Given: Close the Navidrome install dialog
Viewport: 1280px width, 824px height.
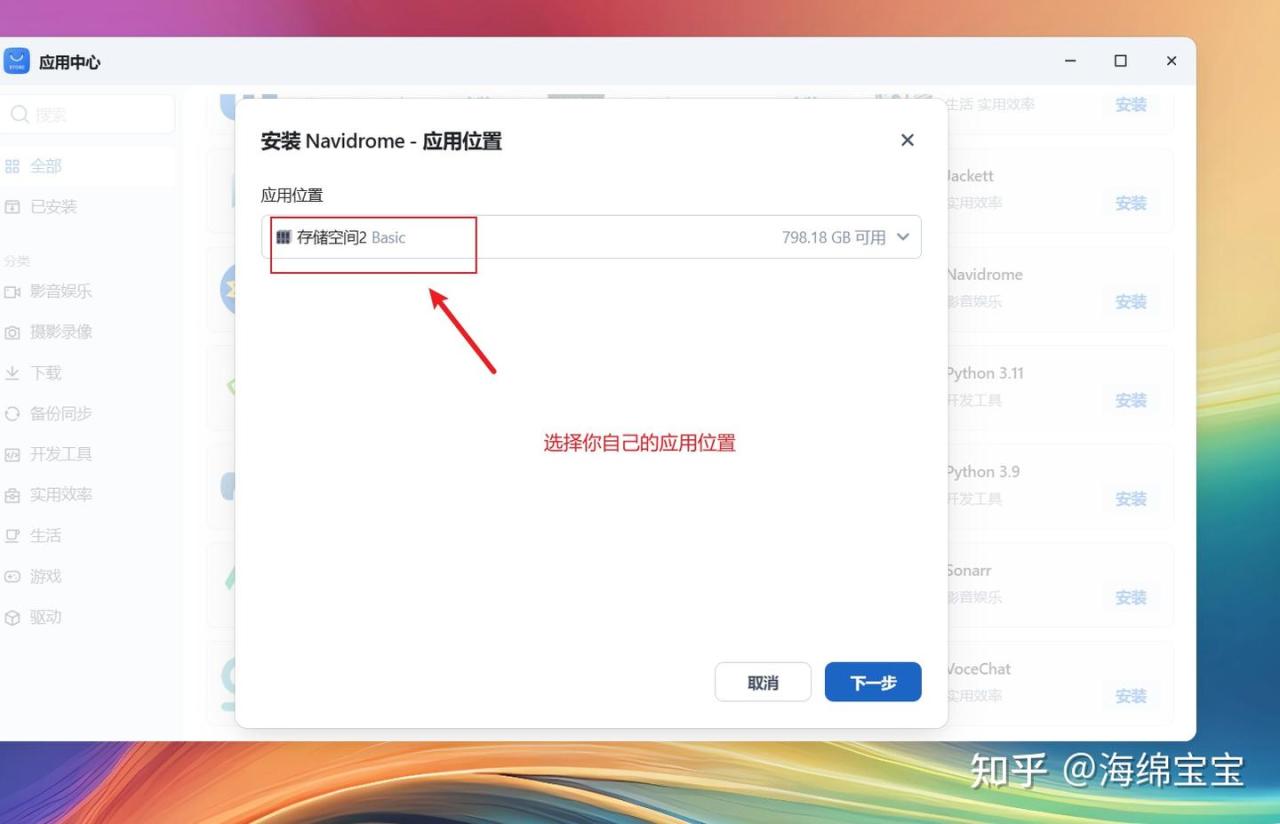Looking at the screenshot, I should coord(907,140).
